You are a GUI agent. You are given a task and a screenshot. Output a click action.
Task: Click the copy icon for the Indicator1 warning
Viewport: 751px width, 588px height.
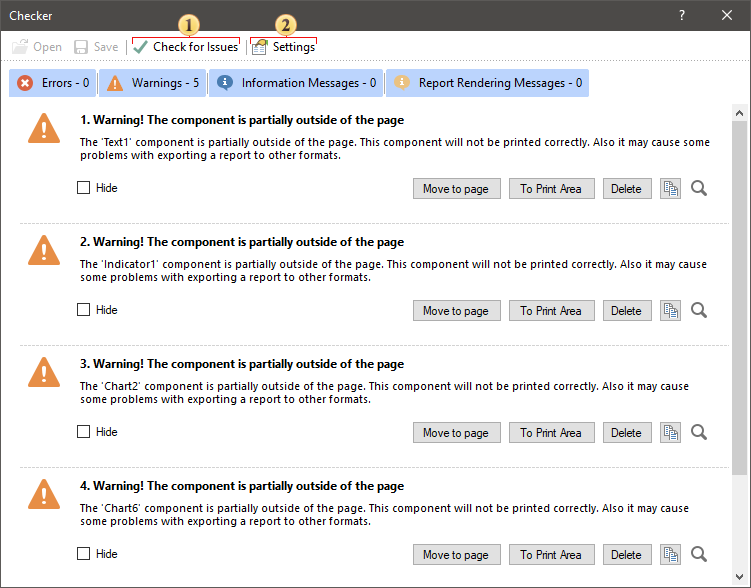670,311
